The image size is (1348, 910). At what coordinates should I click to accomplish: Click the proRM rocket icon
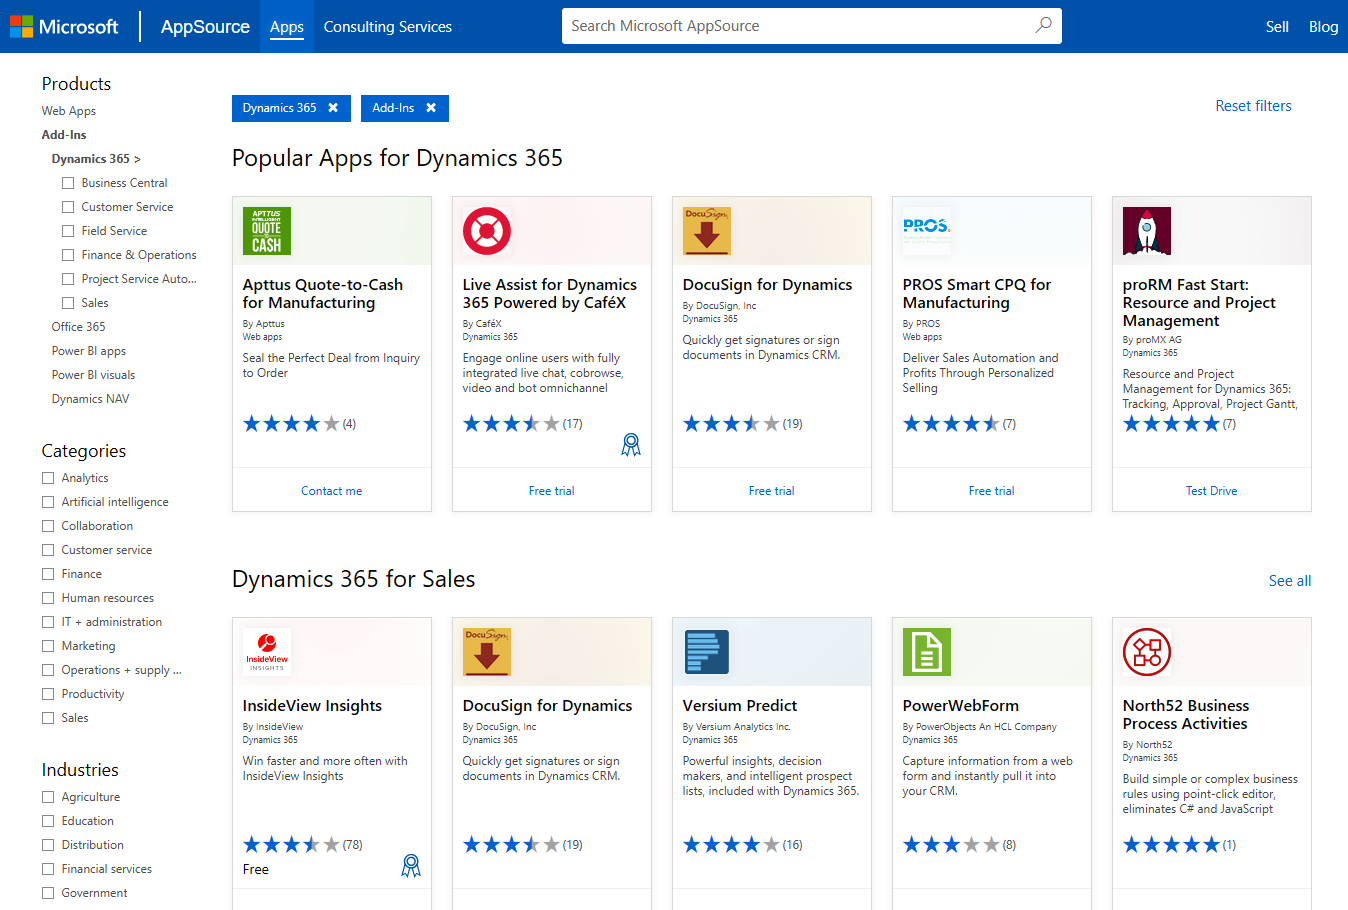tap(1147, 231)
